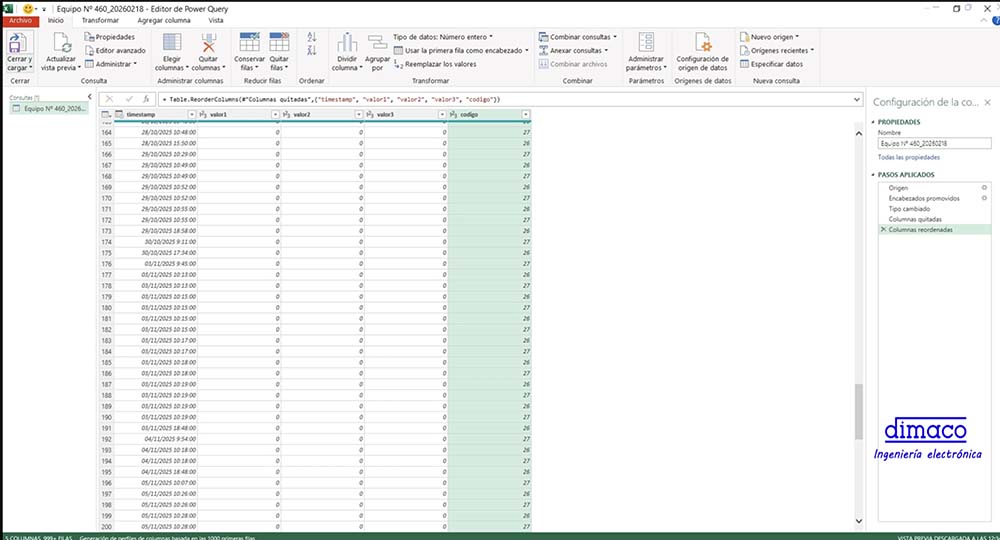Click gear icon next to Origen step
Screen dimensions: 1000x540
pyautogui.click(x=984, y=187)
